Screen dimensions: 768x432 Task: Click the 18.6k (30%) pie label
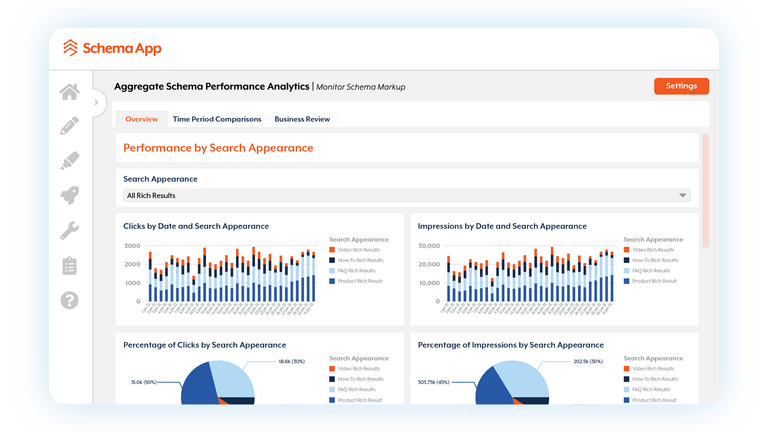291,361
